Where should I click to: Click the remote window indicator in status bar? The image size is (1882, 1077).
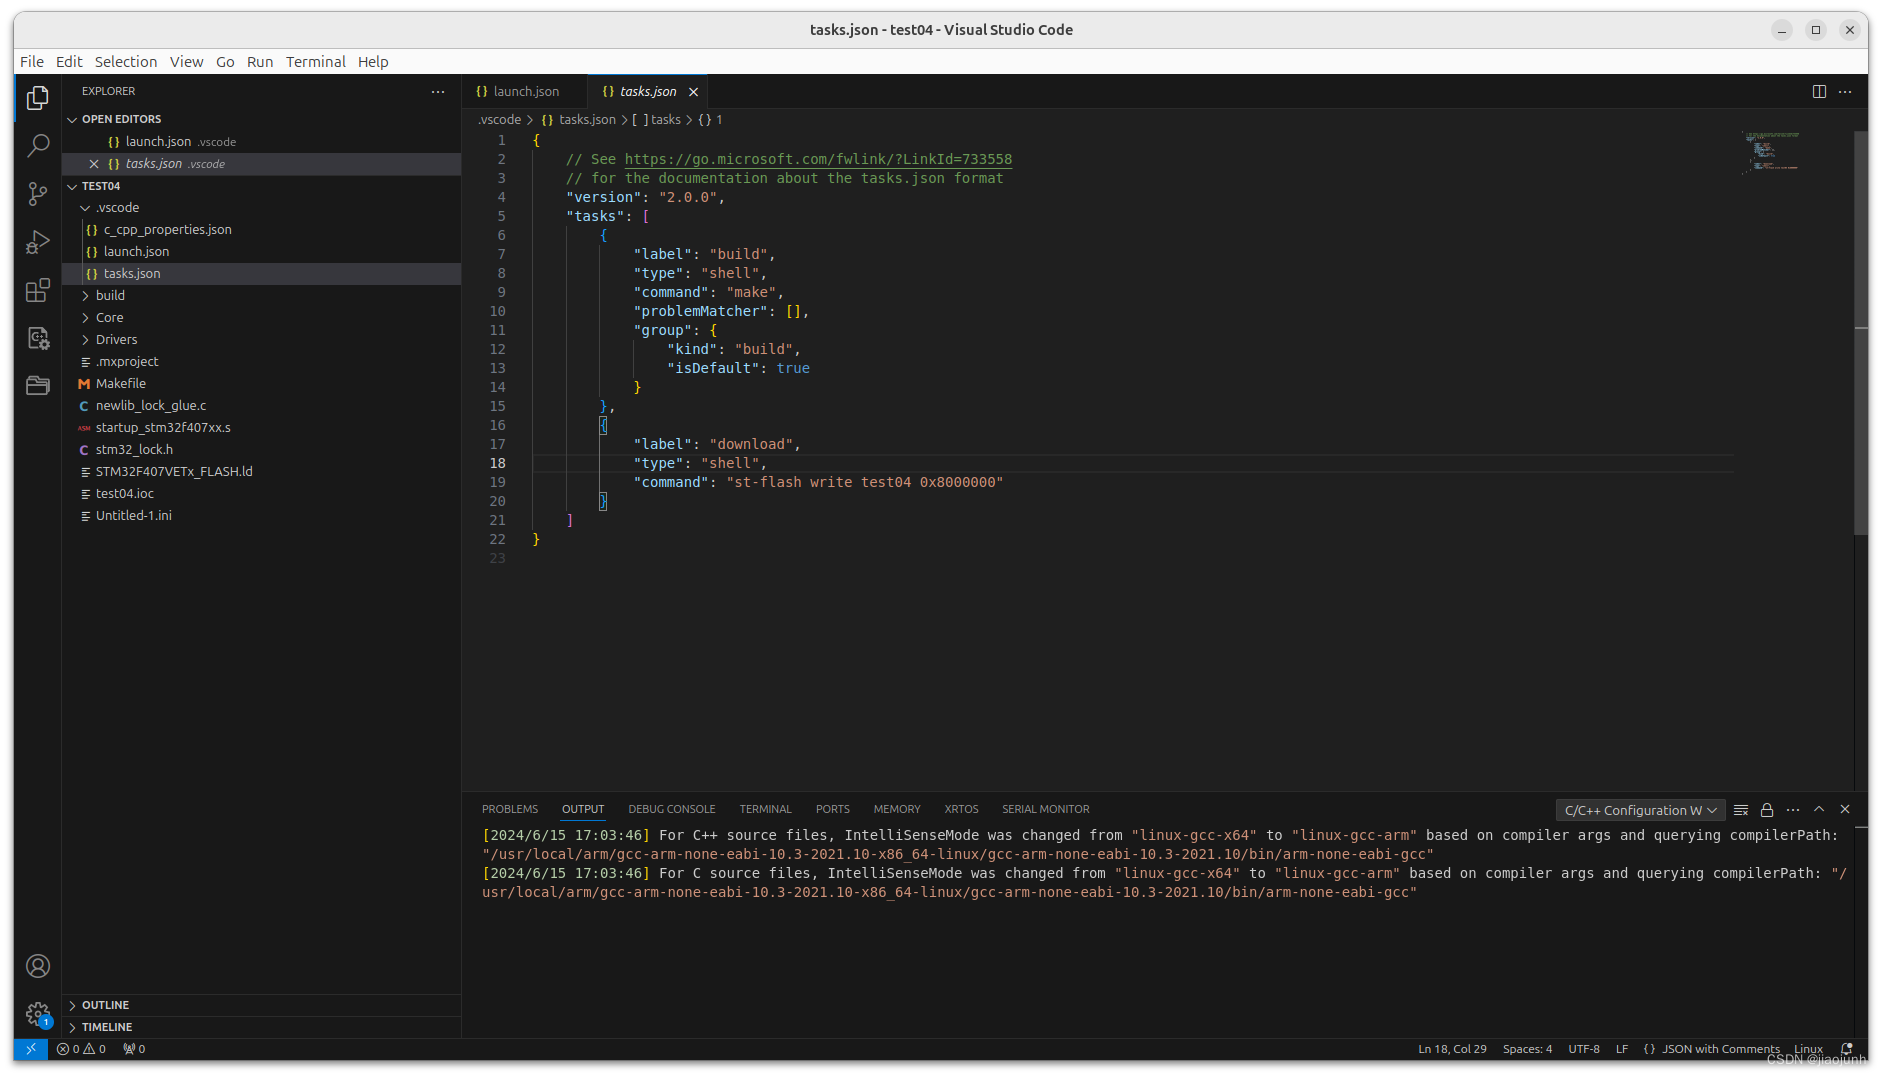click(x=31, y=1049)
